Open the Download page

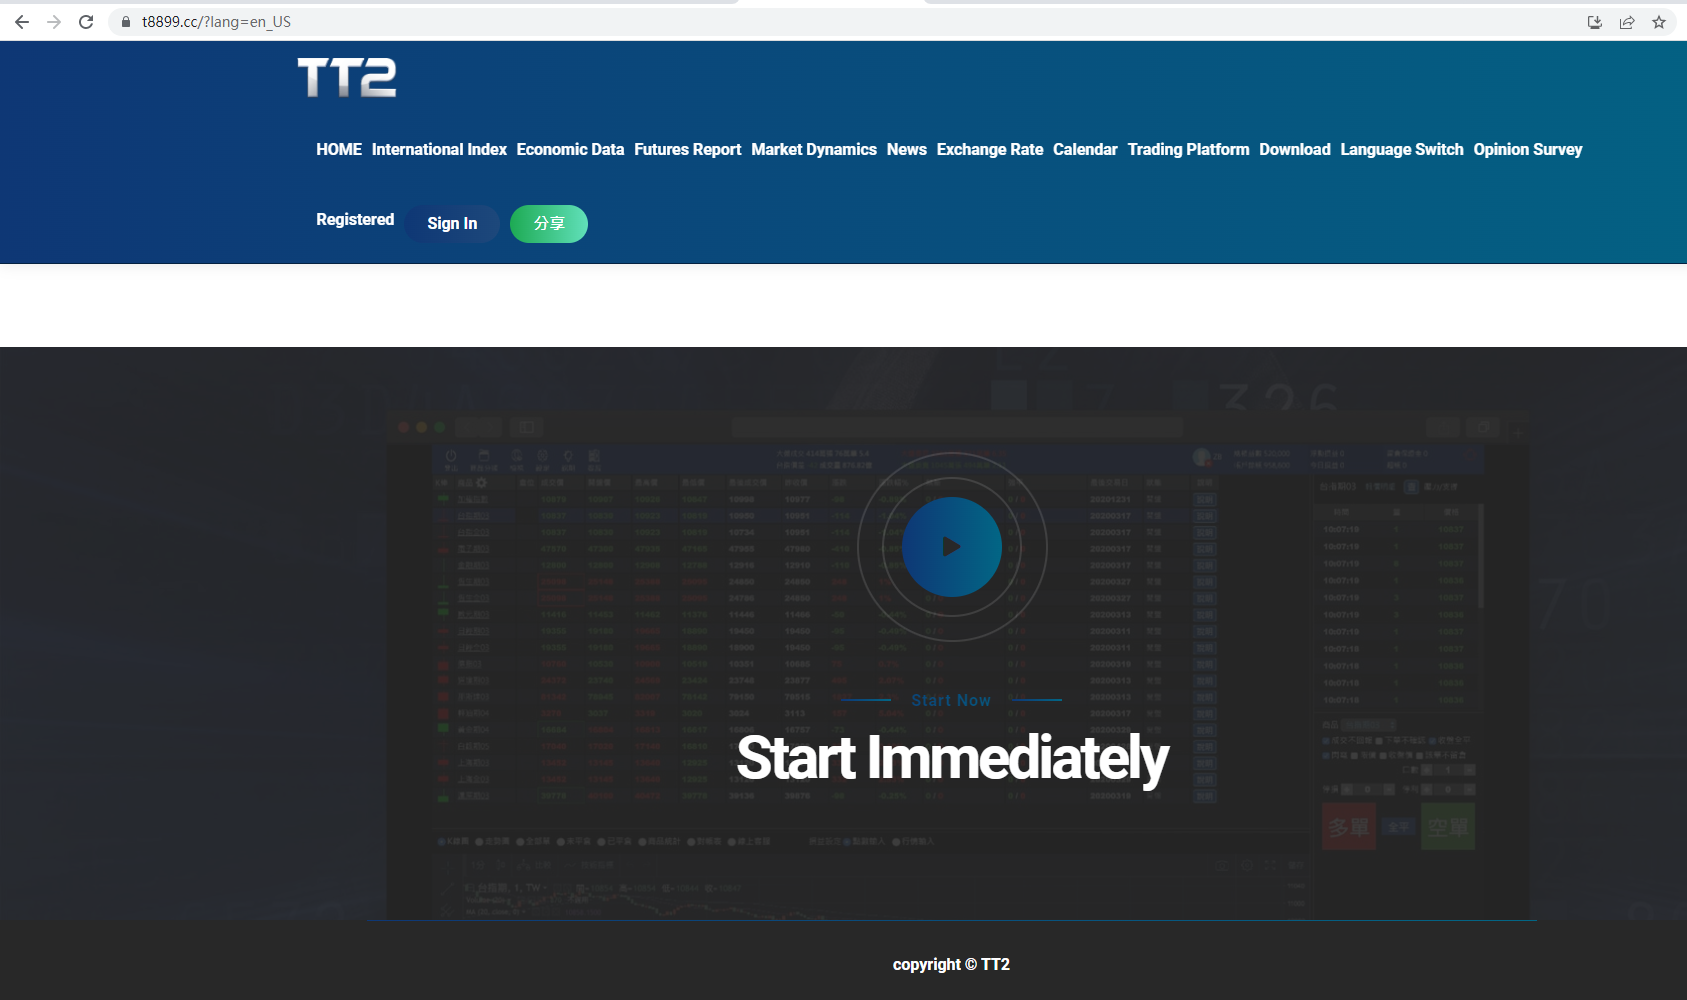coord(1295,149)
